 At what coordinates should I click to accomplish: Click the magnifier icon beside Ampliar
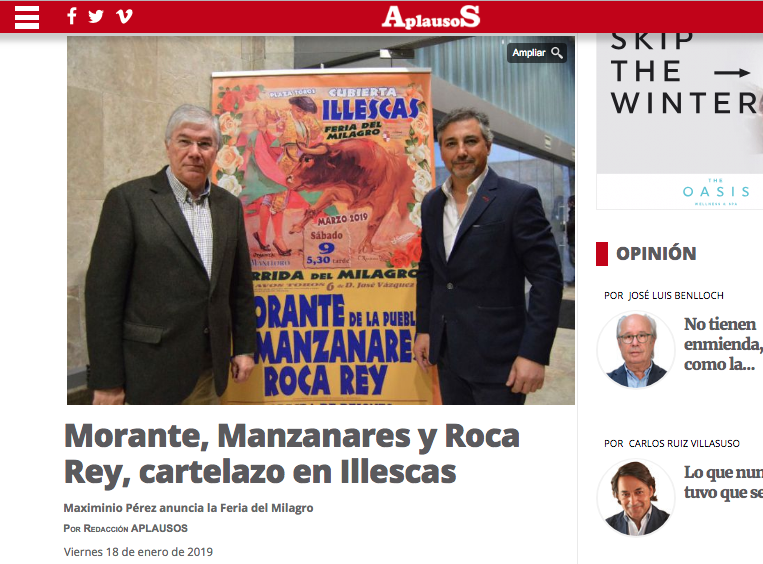point(557,53)
